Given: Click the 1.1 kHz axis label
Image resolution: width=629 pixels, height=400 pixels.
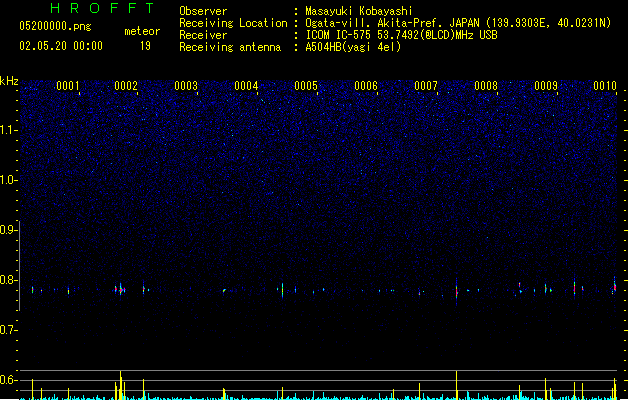Looking at the screenshot, I should point(8,130).
